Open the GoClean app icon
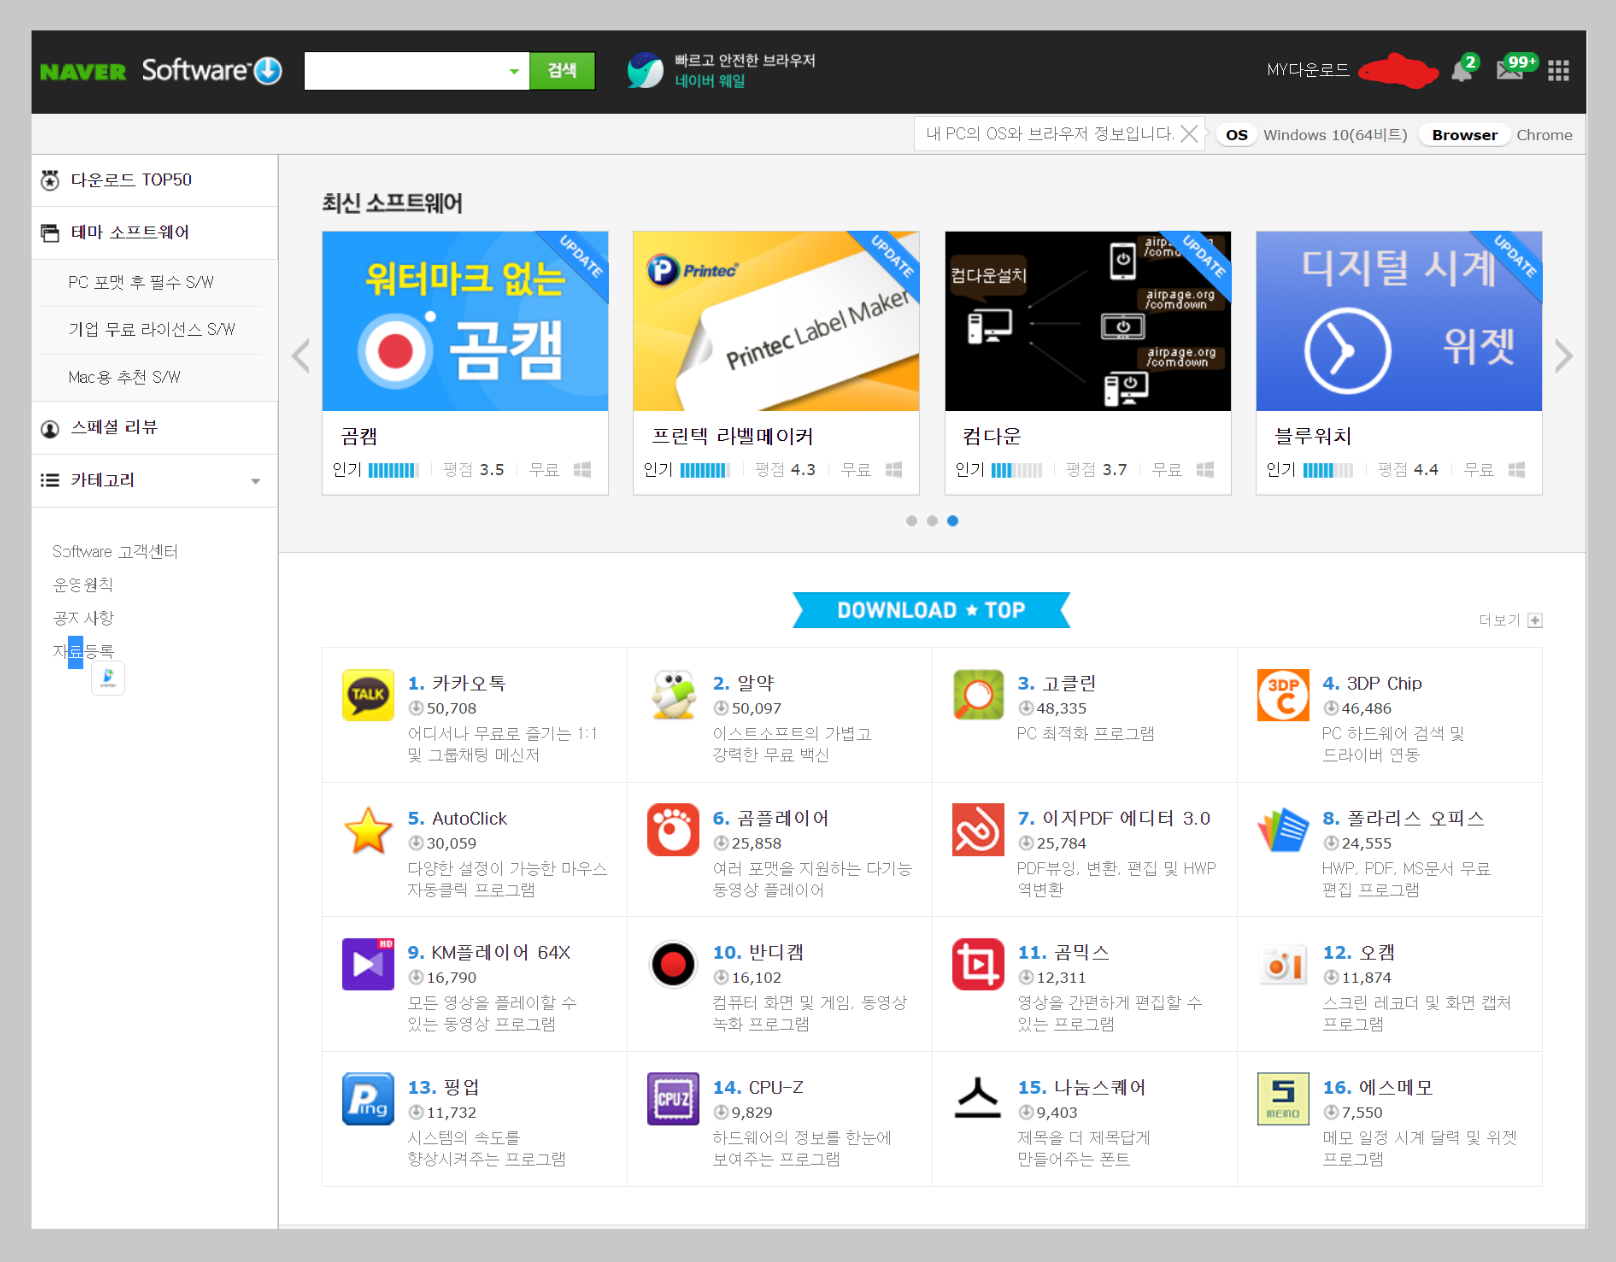The height and width of the screenshot is (1262, 1616). (x=978, y=695)
